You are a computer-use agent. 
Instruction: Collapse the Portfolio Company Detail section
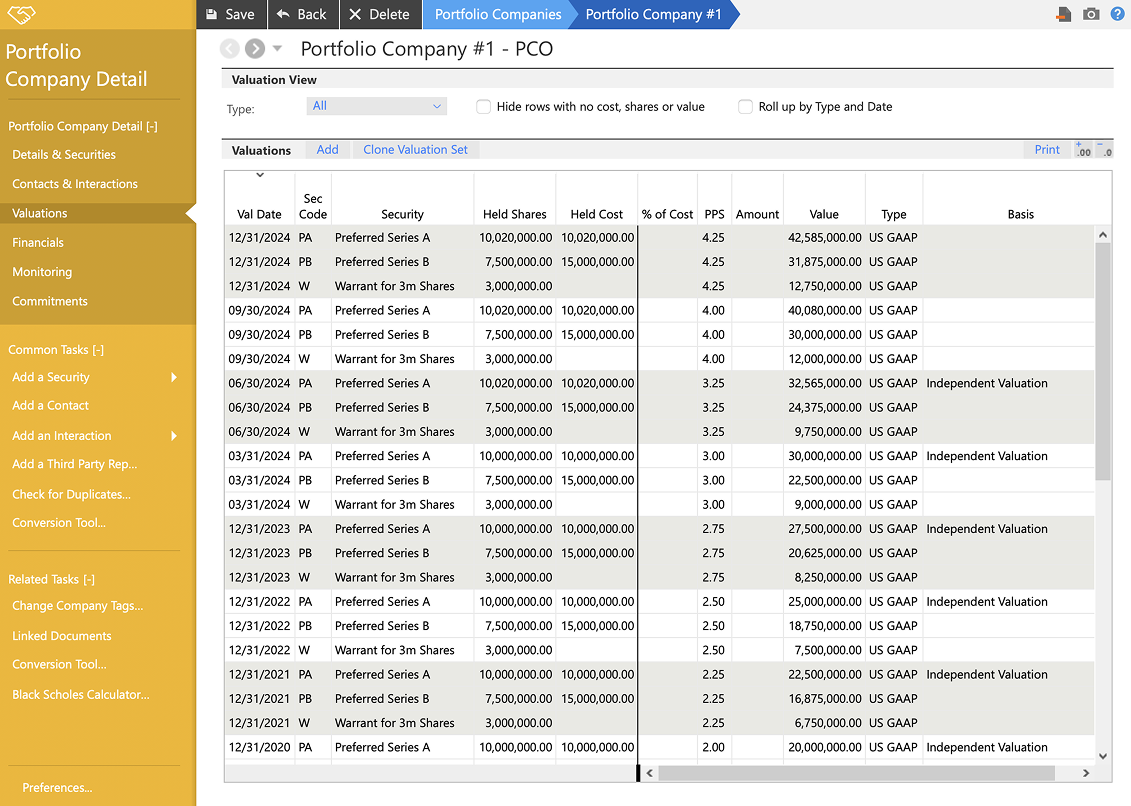pos(151,126)
